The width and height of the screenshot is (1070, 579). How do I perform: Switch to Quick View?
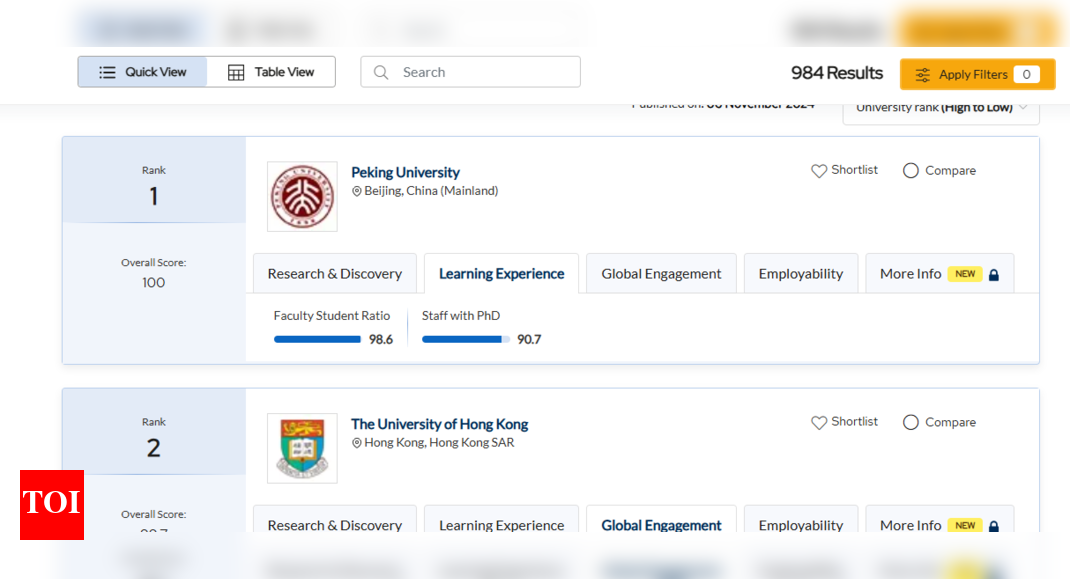pyautogui.click(x=143, y=72)
